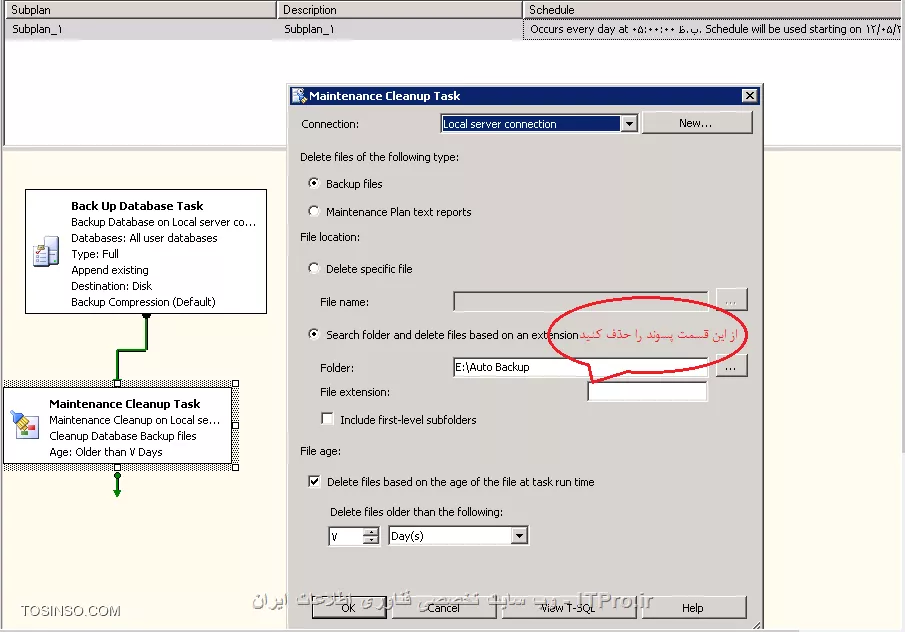The image size is (905, 632).
Task: Open View T-SQL for this task
Action: click(569, 608)
